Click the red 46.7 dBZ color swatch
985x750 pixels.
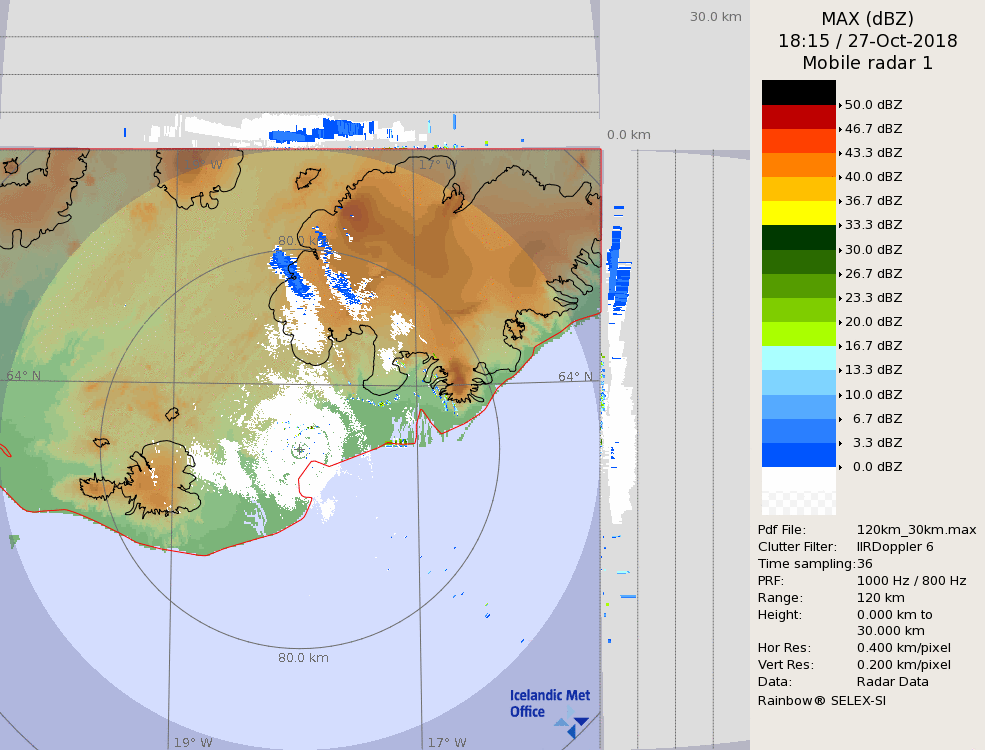coord(798,116)
